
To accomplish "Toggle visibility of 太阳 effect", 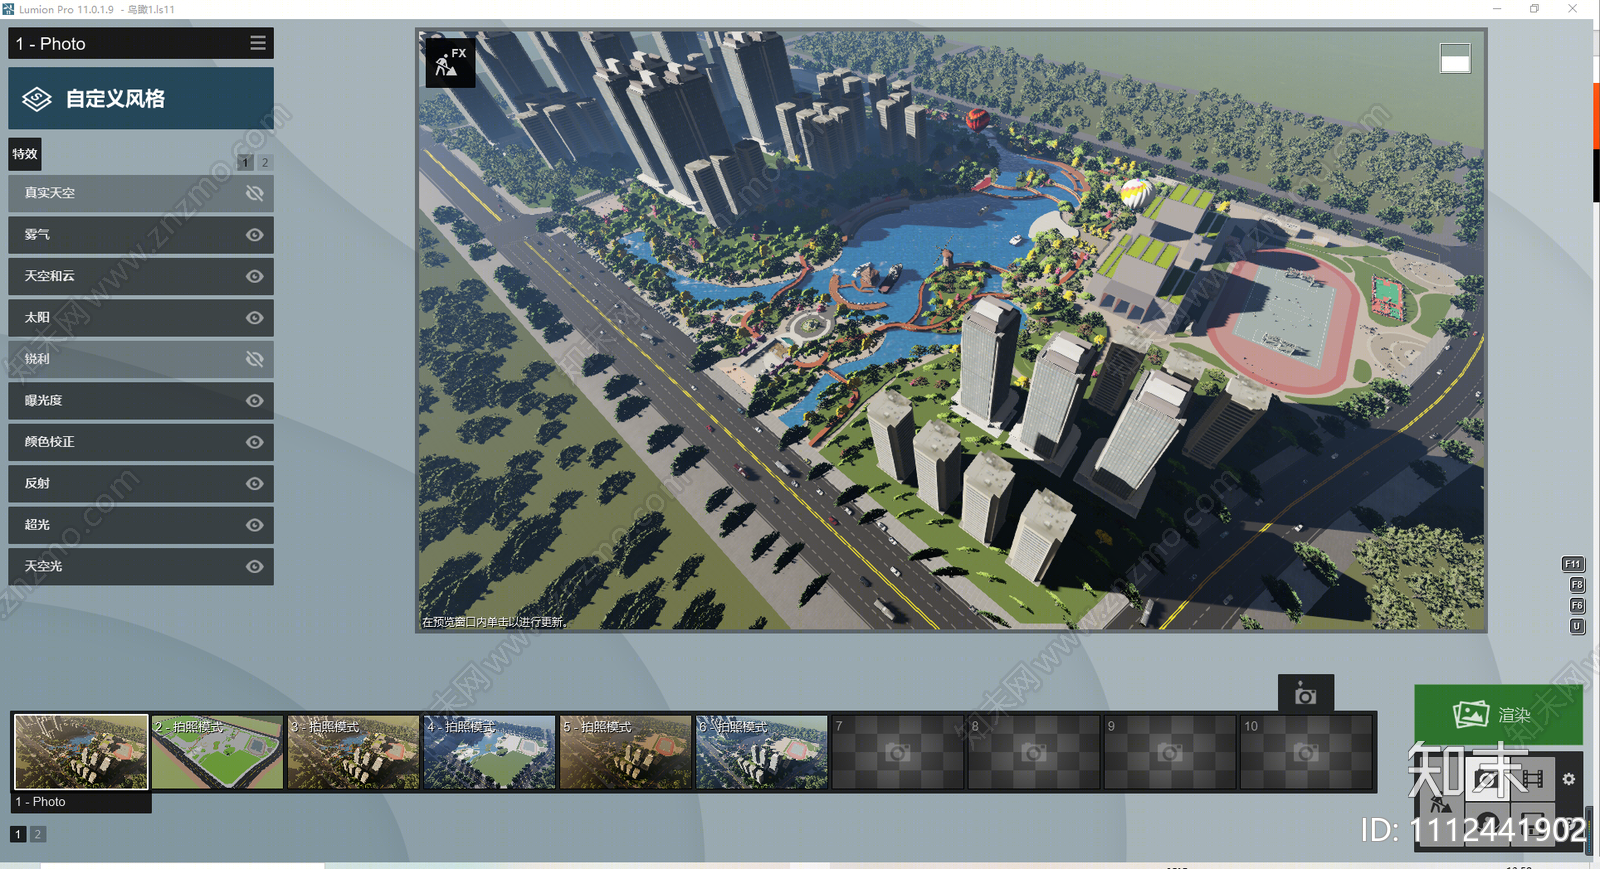I will point(255,318).
